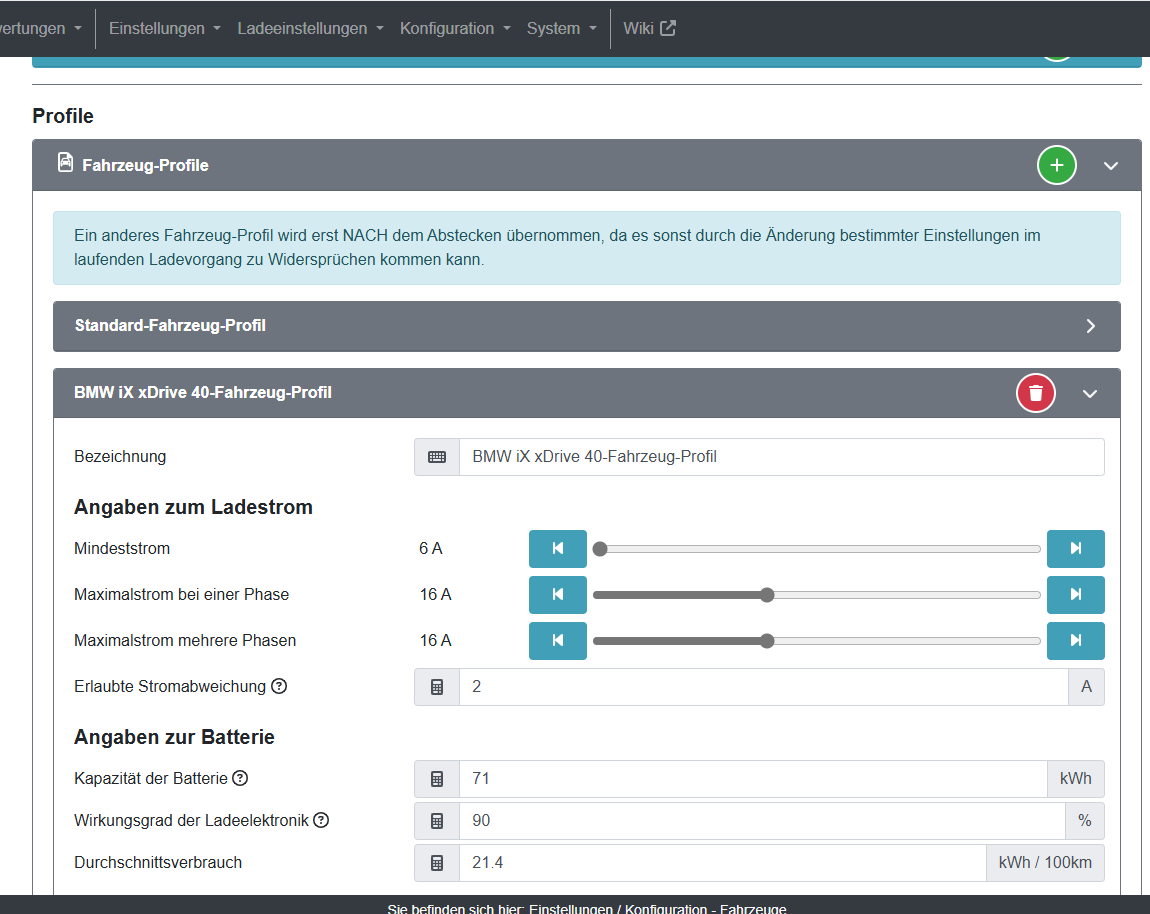
Task: Click help icon for Wirkungsgrad der Ladeelektronik
Action: [x=321, y=820]
